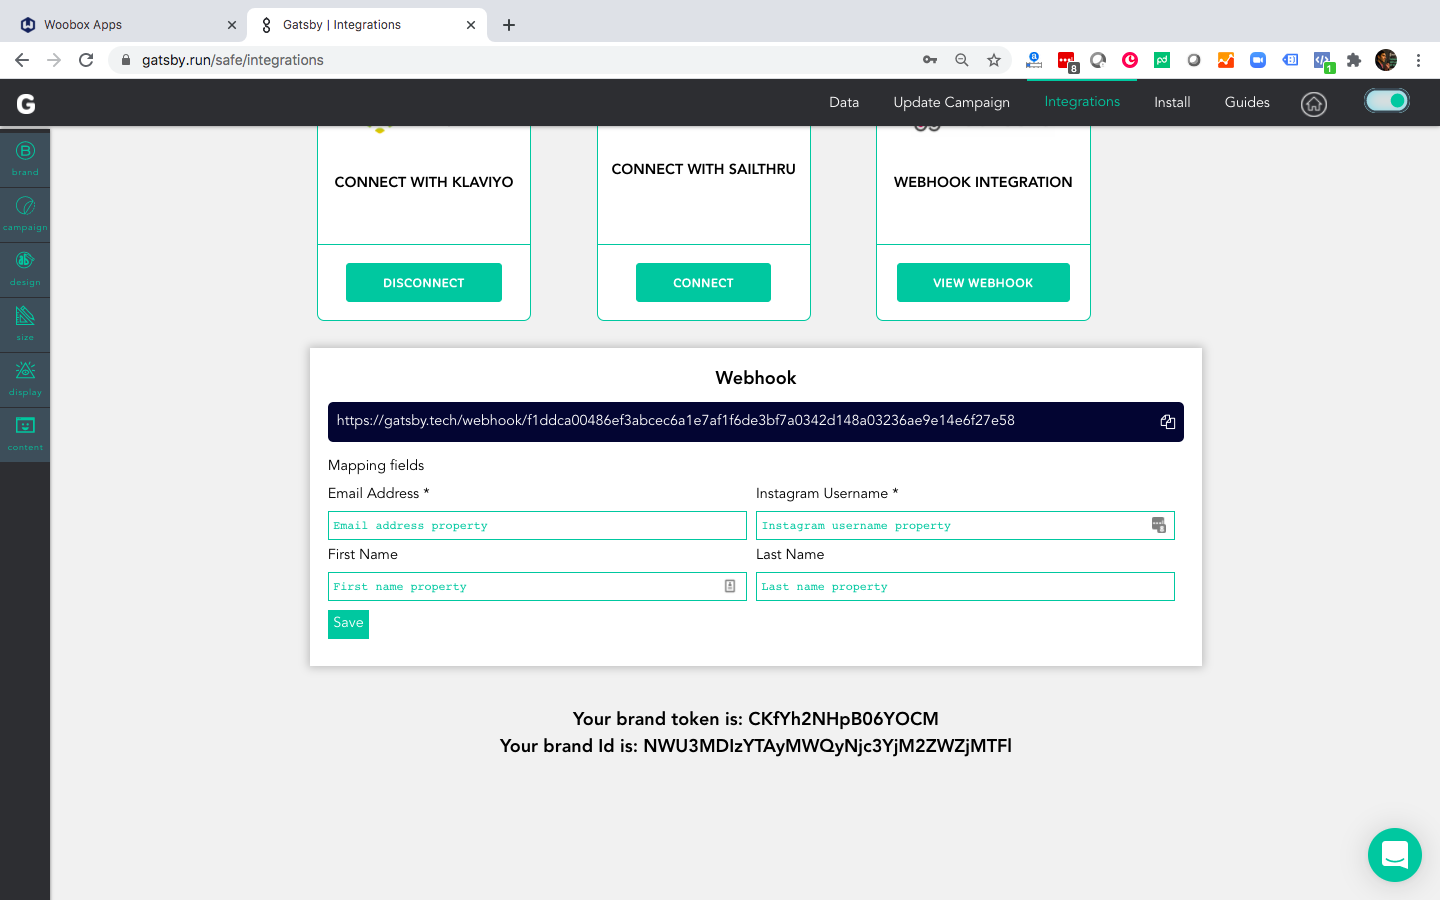
Task: Open the Extensions puzzle piece menu
Action: tap(1354, 60)
